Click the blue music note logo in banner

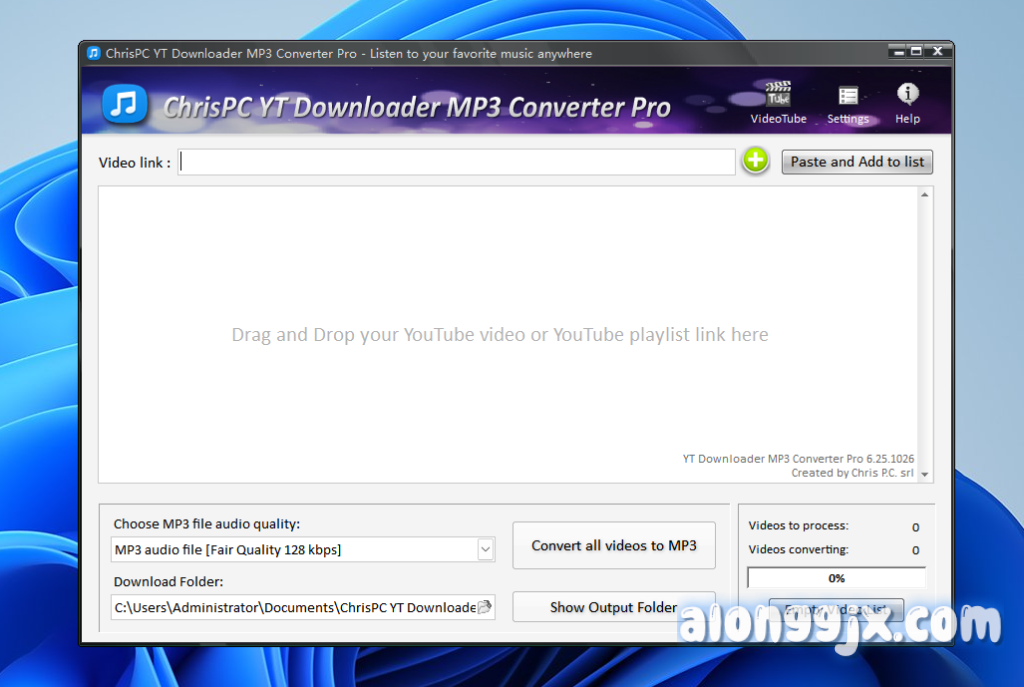126,105
